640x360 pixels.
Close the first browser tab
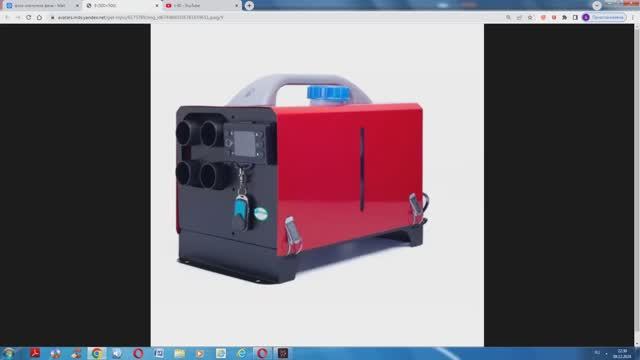coord(77,6)
